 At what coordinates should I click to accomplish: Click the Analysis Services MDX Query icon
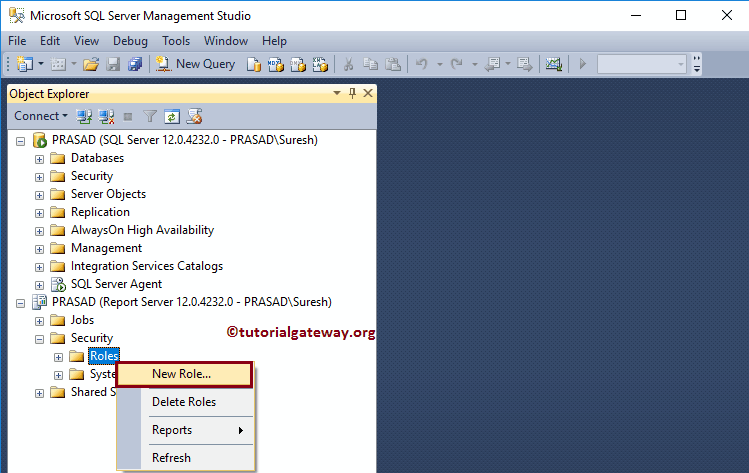point(276,64)
